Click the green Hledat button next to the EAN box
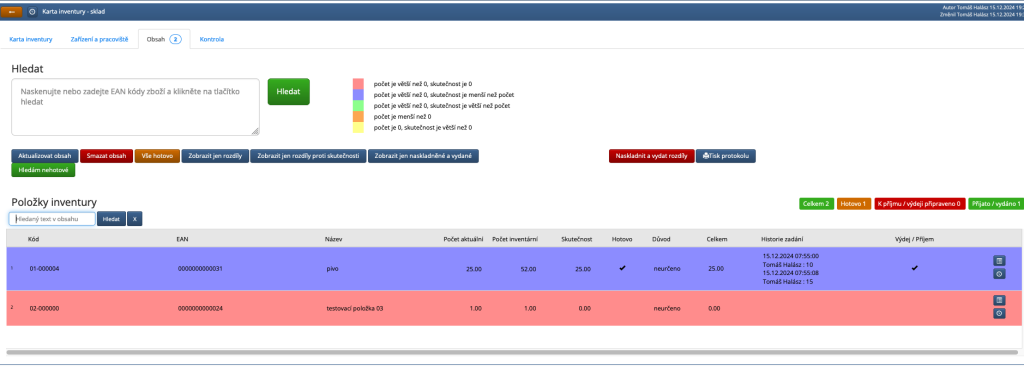Viewport: 1024px width, 372px height. coord(289,91)
